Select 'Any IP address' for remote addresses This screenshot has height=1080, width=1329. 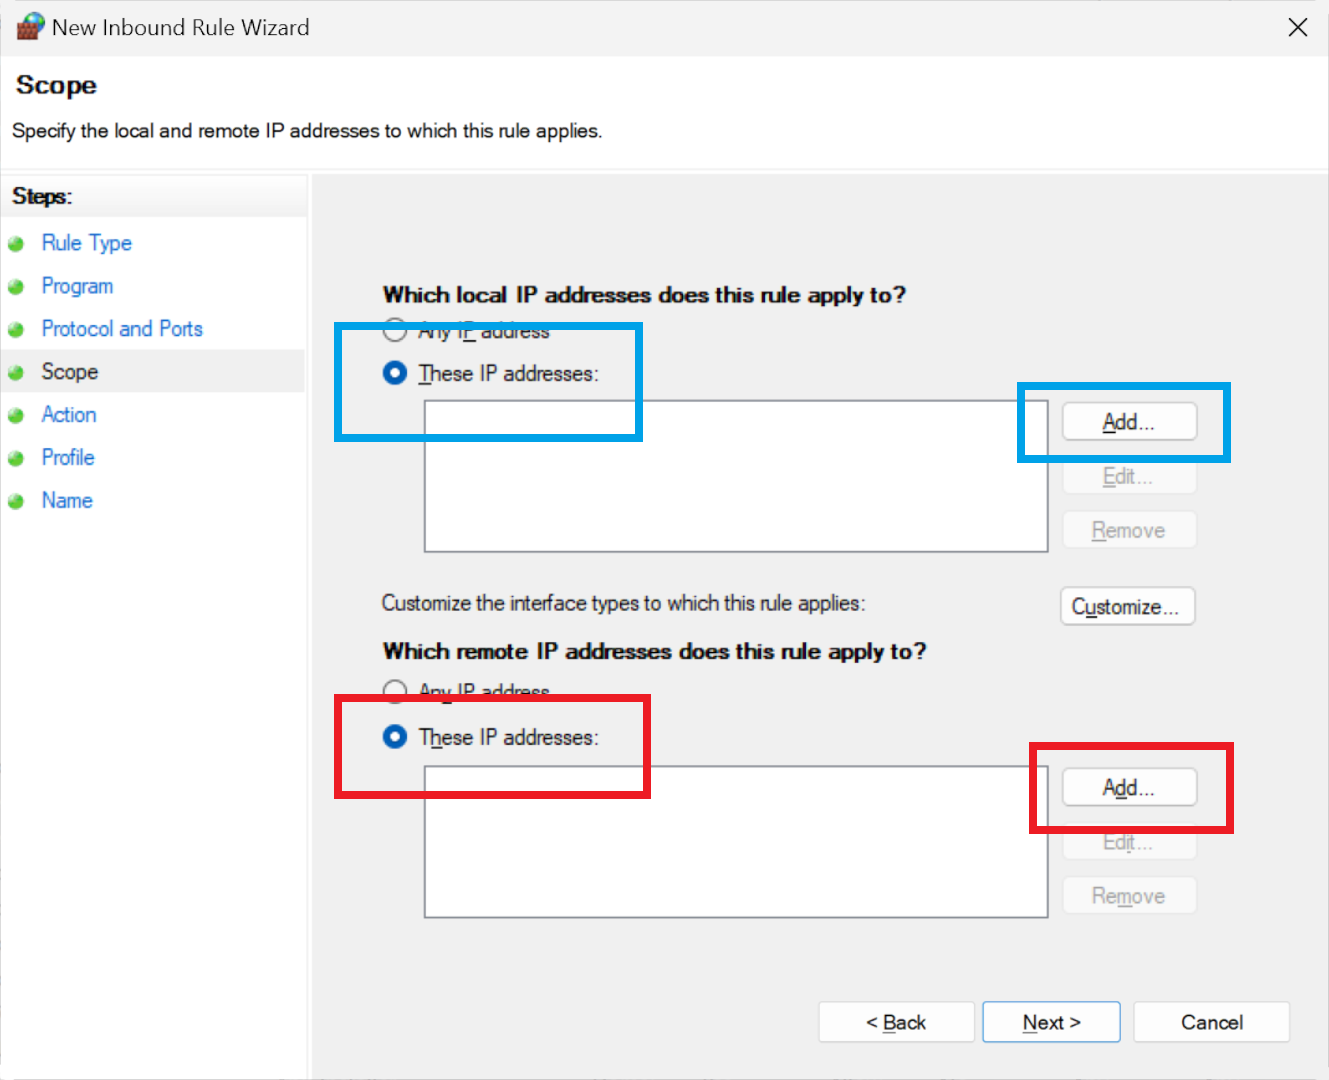click(395, 690)
